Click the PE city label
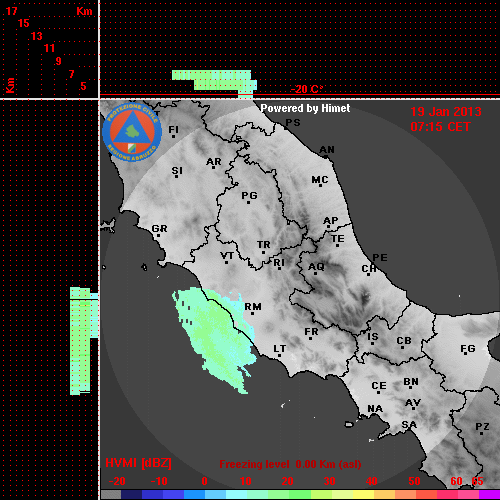This screenshot has width=500, height=500. [x=380, y=258]
